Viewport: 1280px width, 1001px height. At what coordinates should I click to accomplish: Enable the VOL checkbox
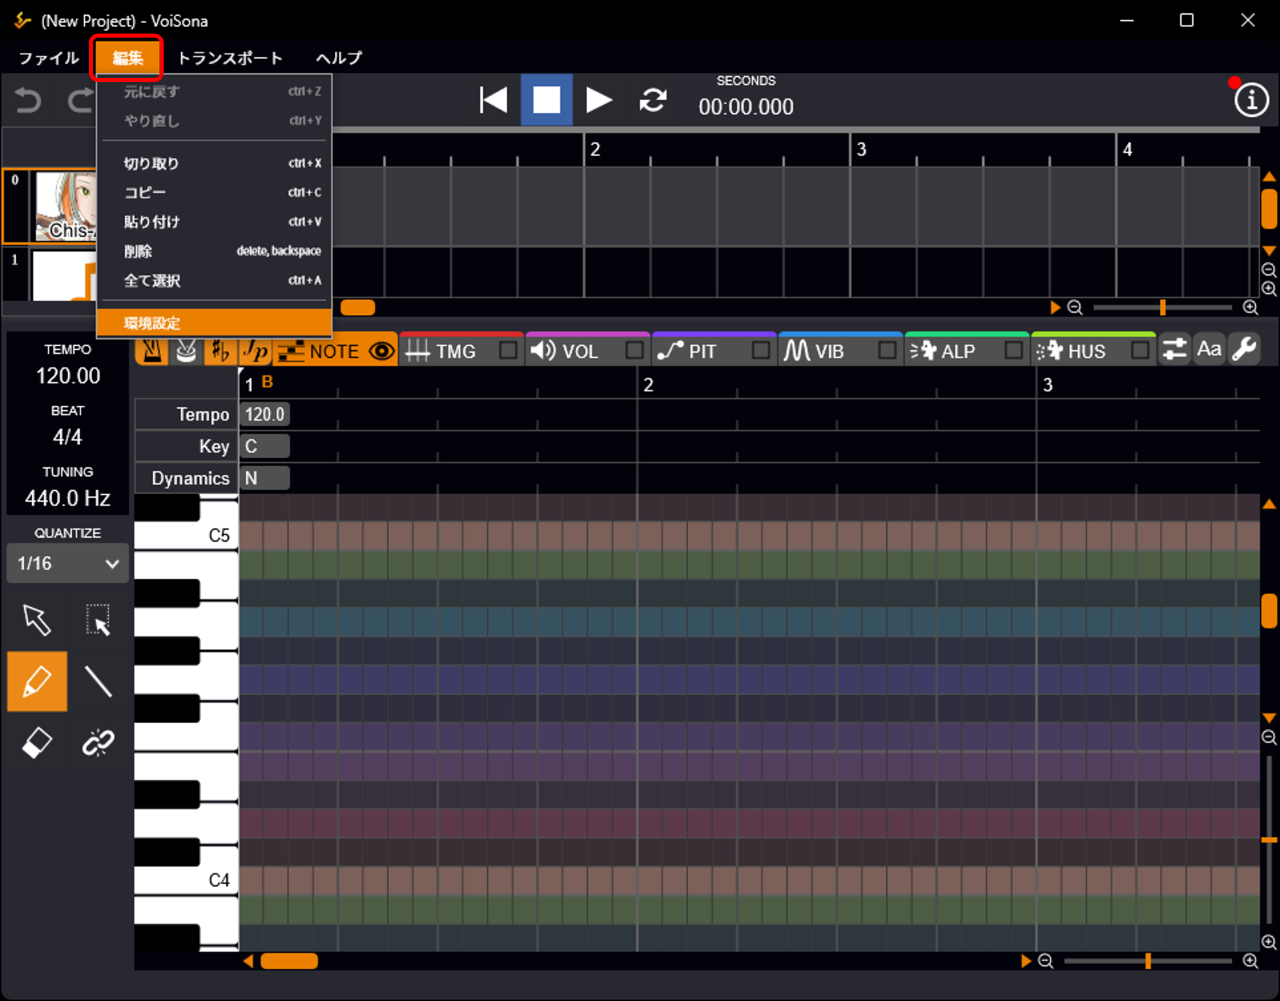[634, 350]
